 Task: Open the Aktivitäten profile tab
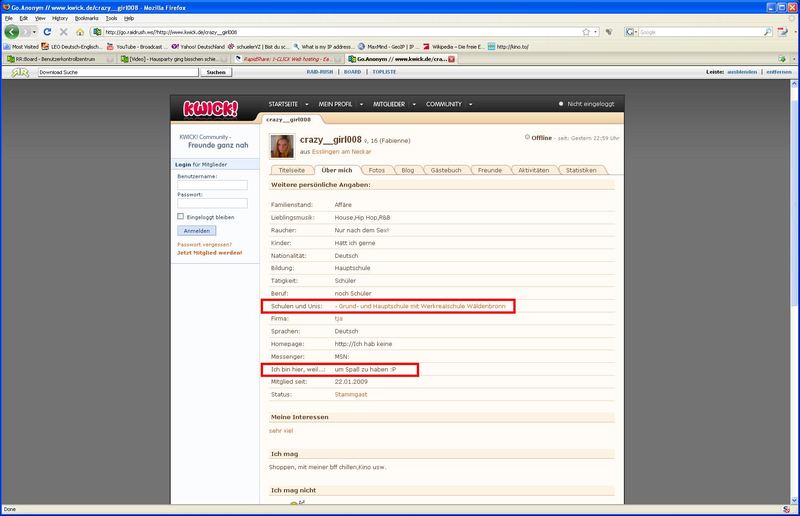point(534,170)
